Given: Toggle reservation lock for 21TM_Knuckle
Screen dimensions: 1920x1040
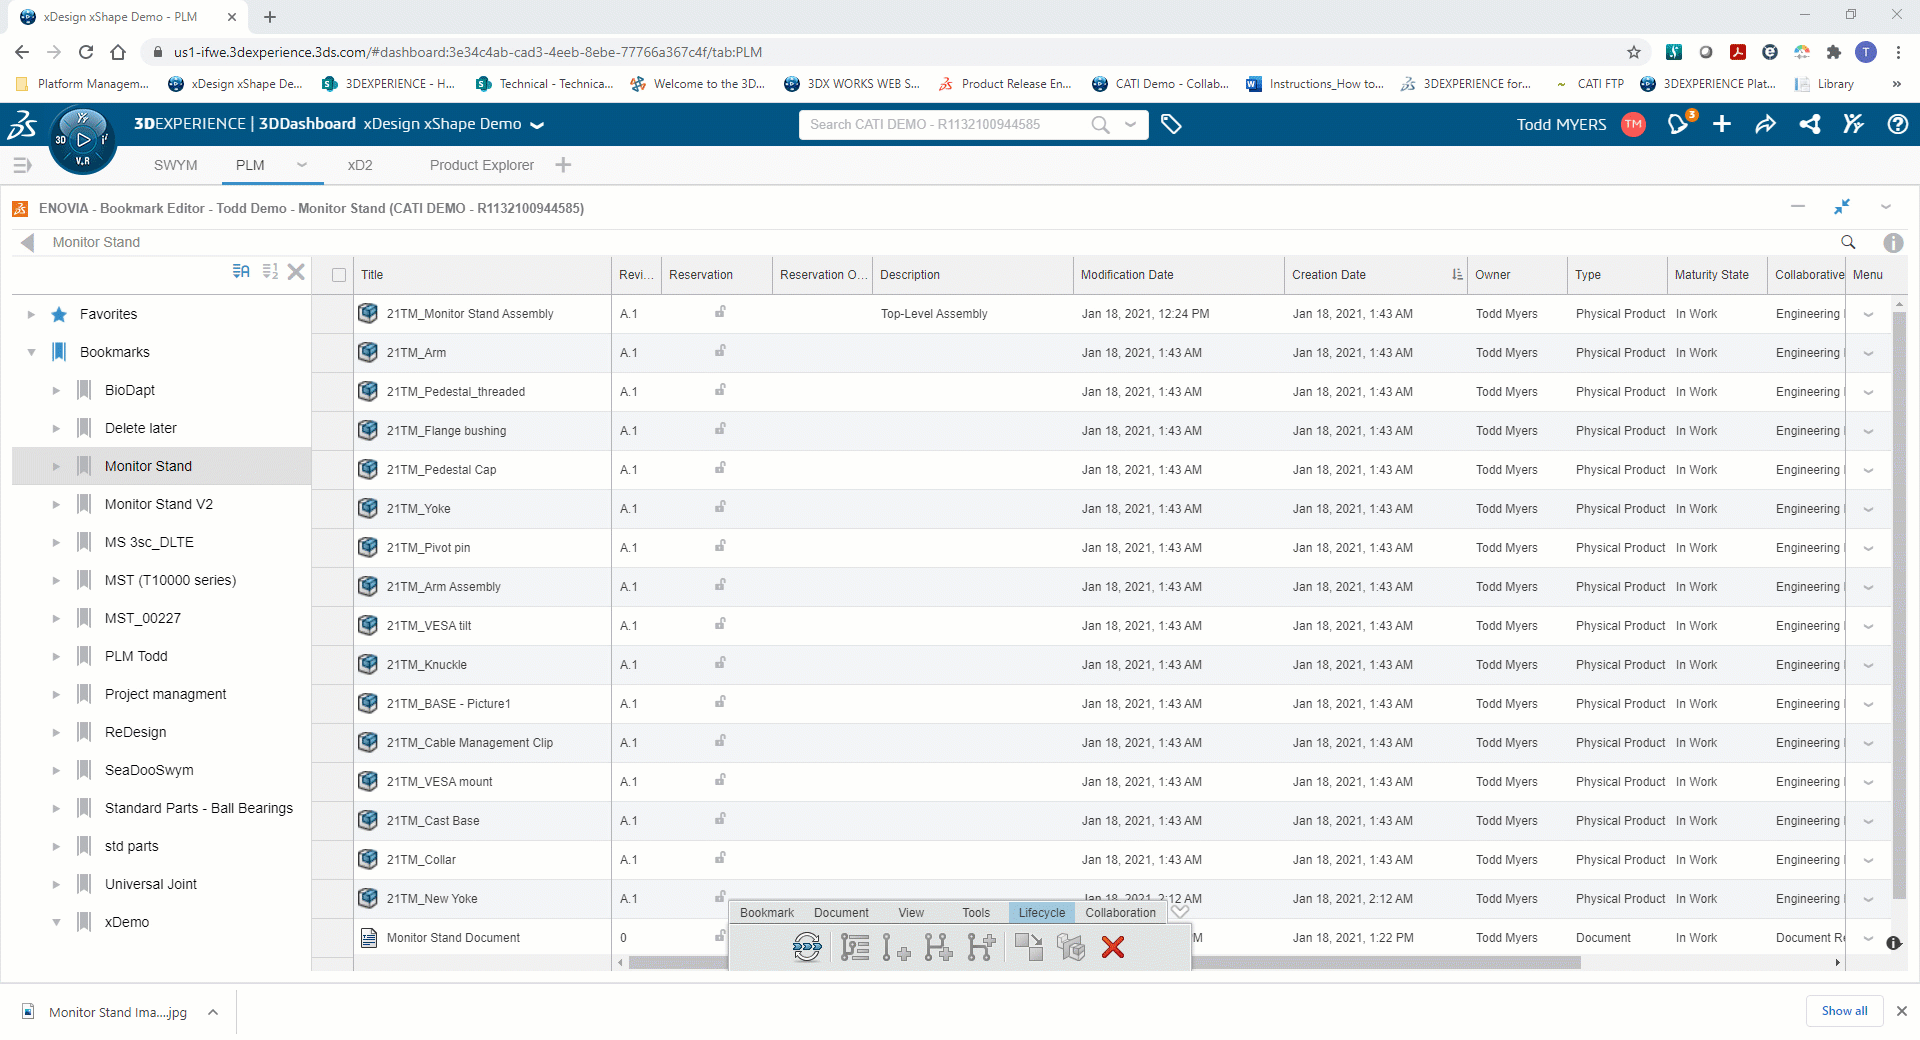Looking at the screenshot, I should 720,663.
